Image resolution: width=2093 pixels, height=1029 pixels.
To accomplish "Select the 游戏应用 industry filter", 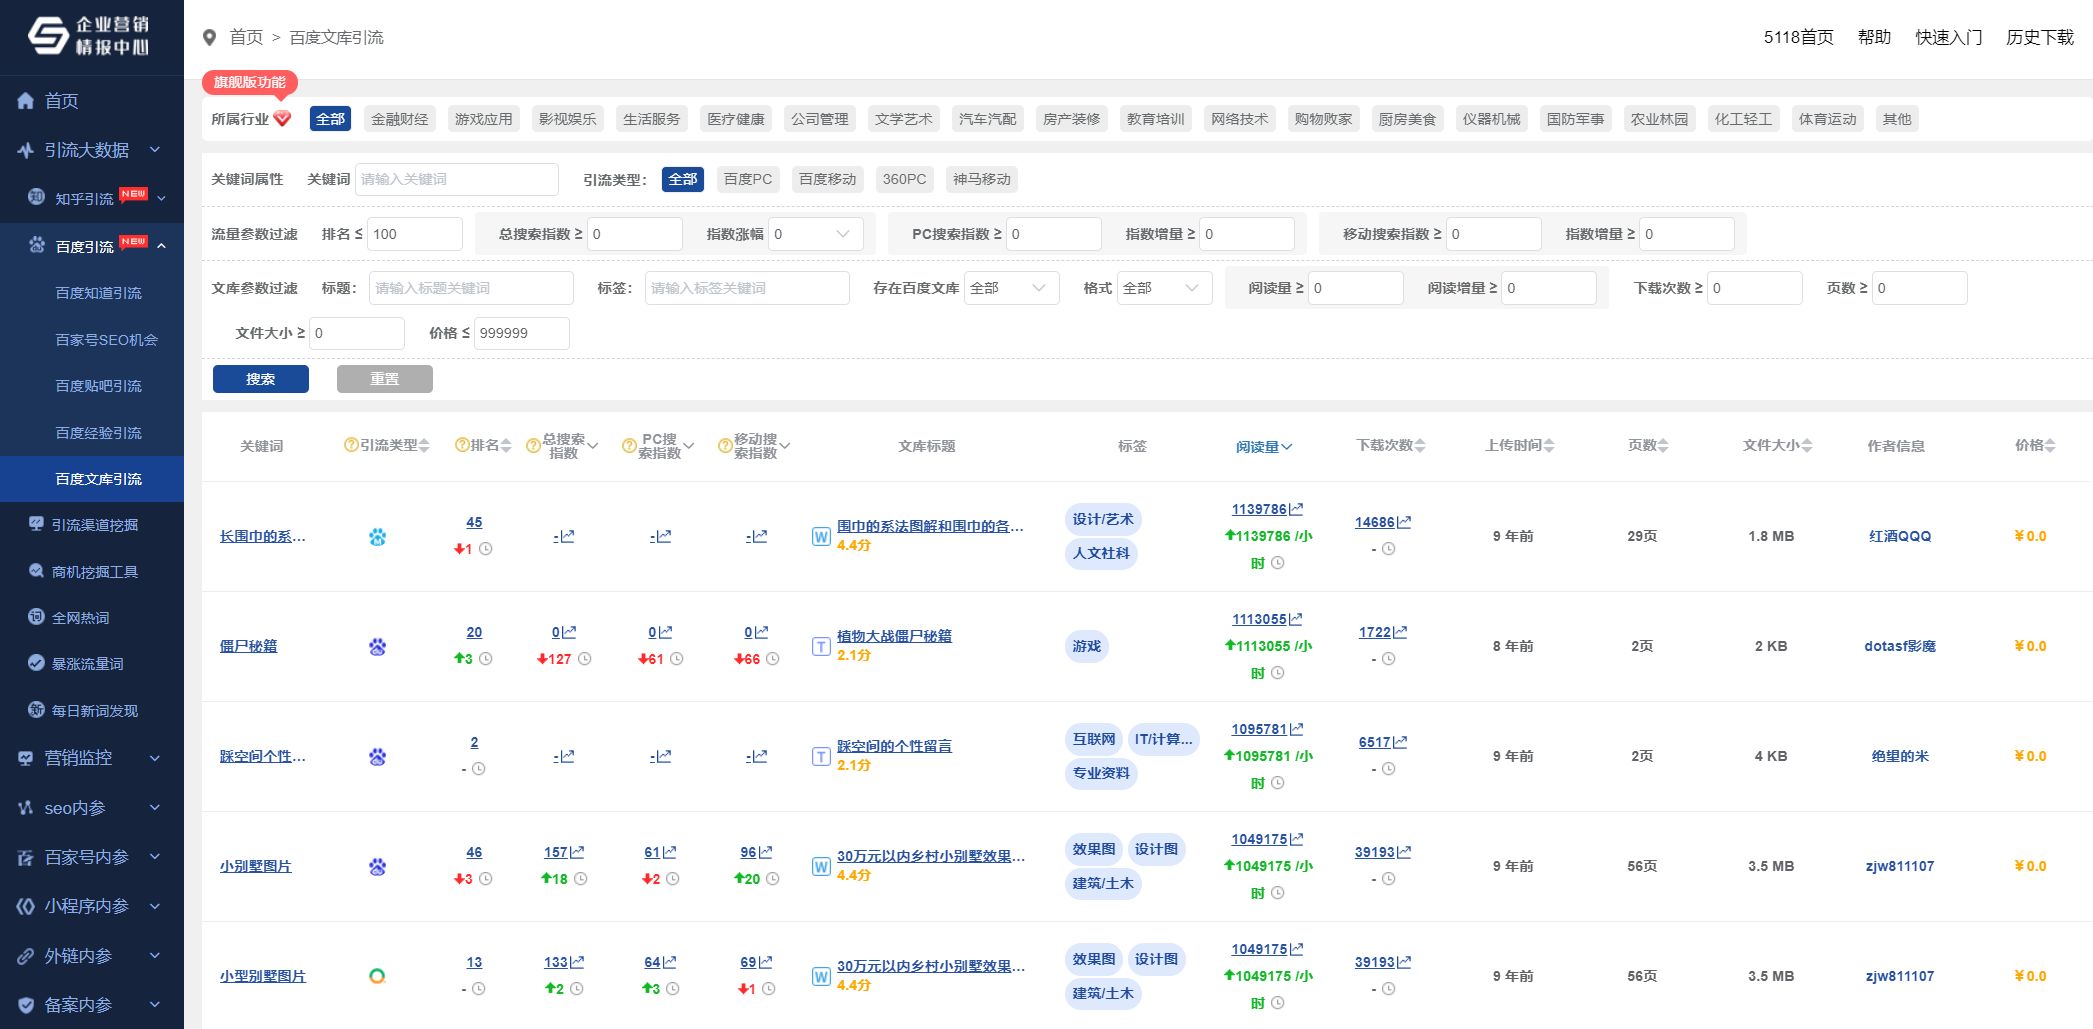I will (483, 119).
